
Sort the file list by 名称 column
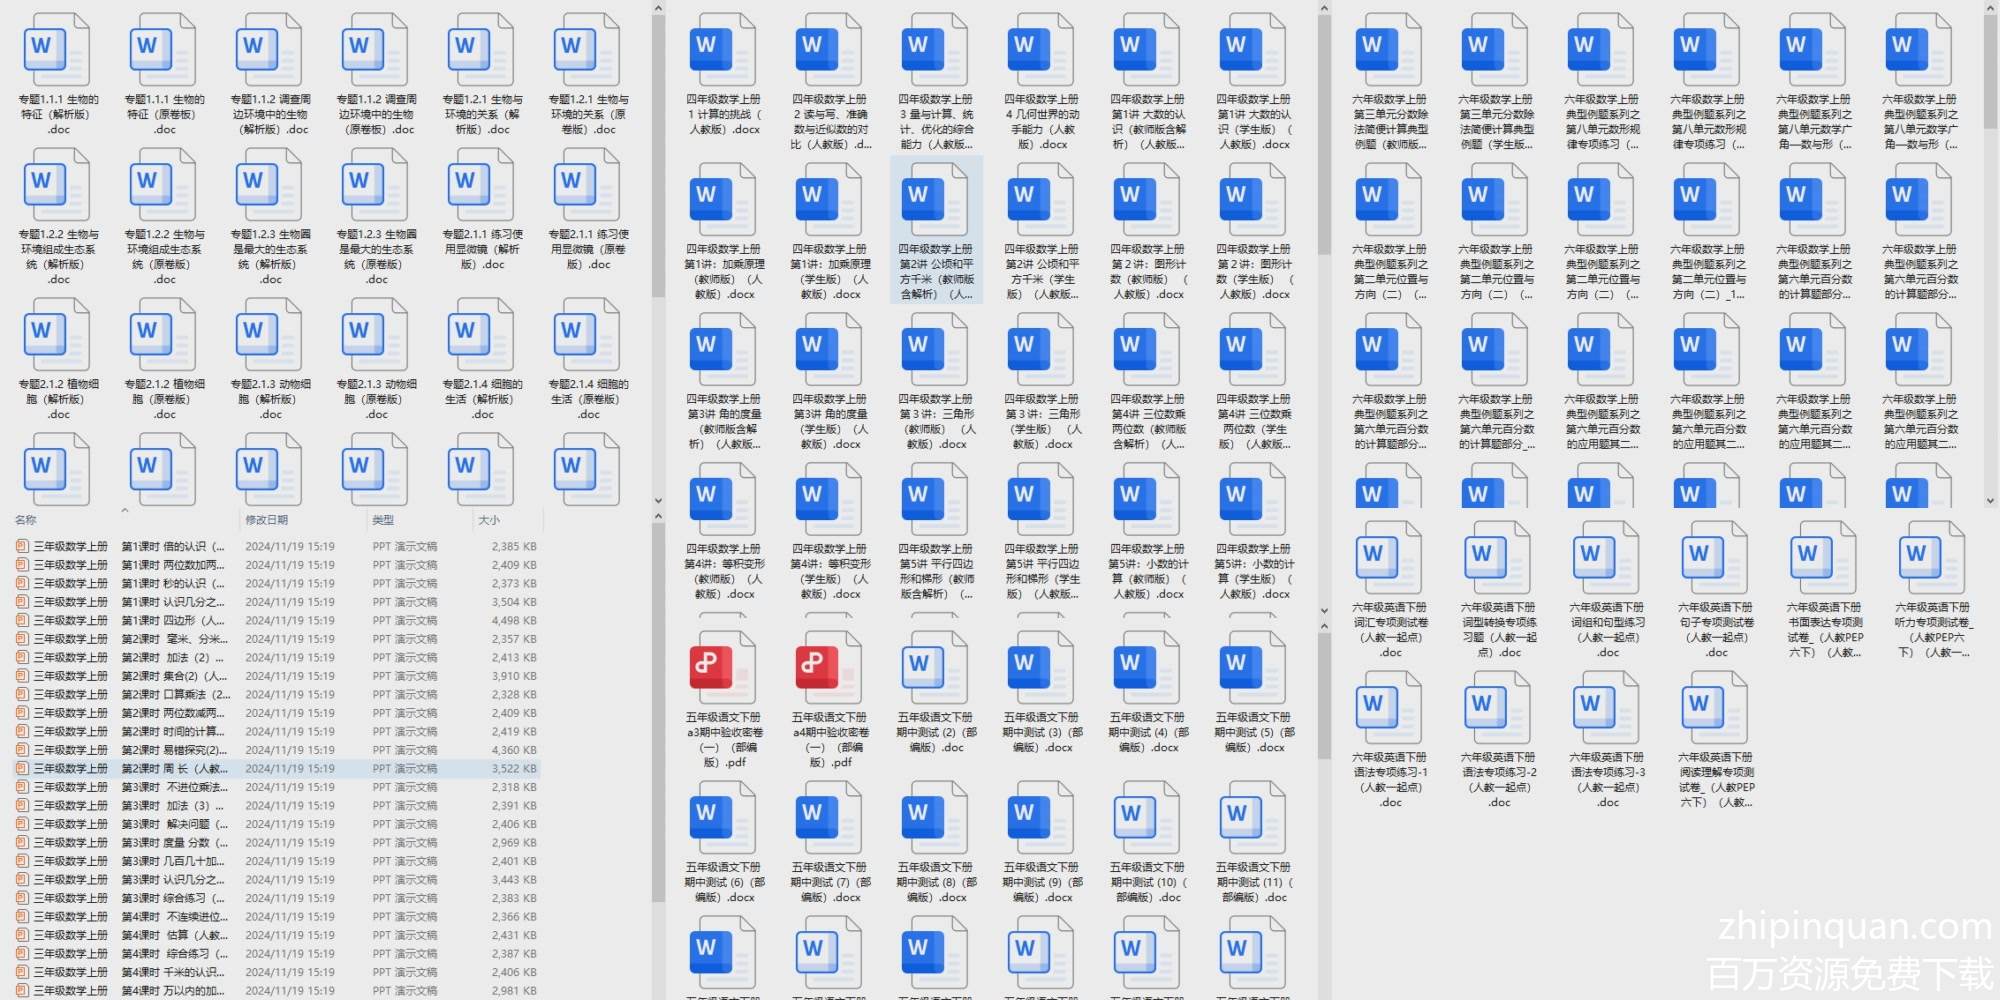coord(26,520)
